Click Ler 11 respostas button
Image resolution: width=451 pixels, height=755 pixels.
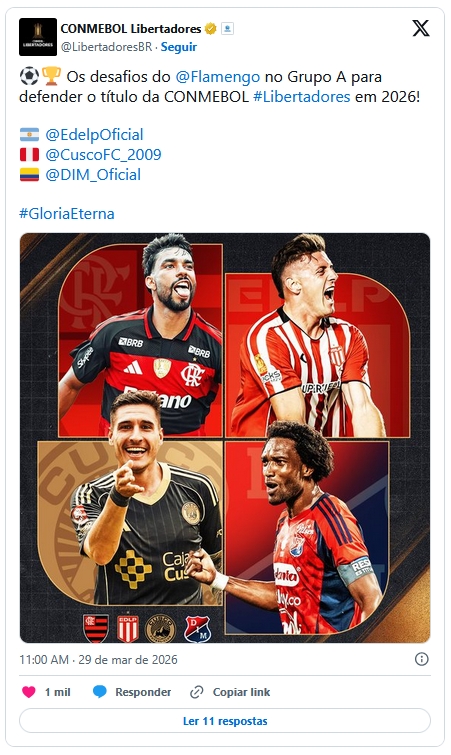pos(225,721)
